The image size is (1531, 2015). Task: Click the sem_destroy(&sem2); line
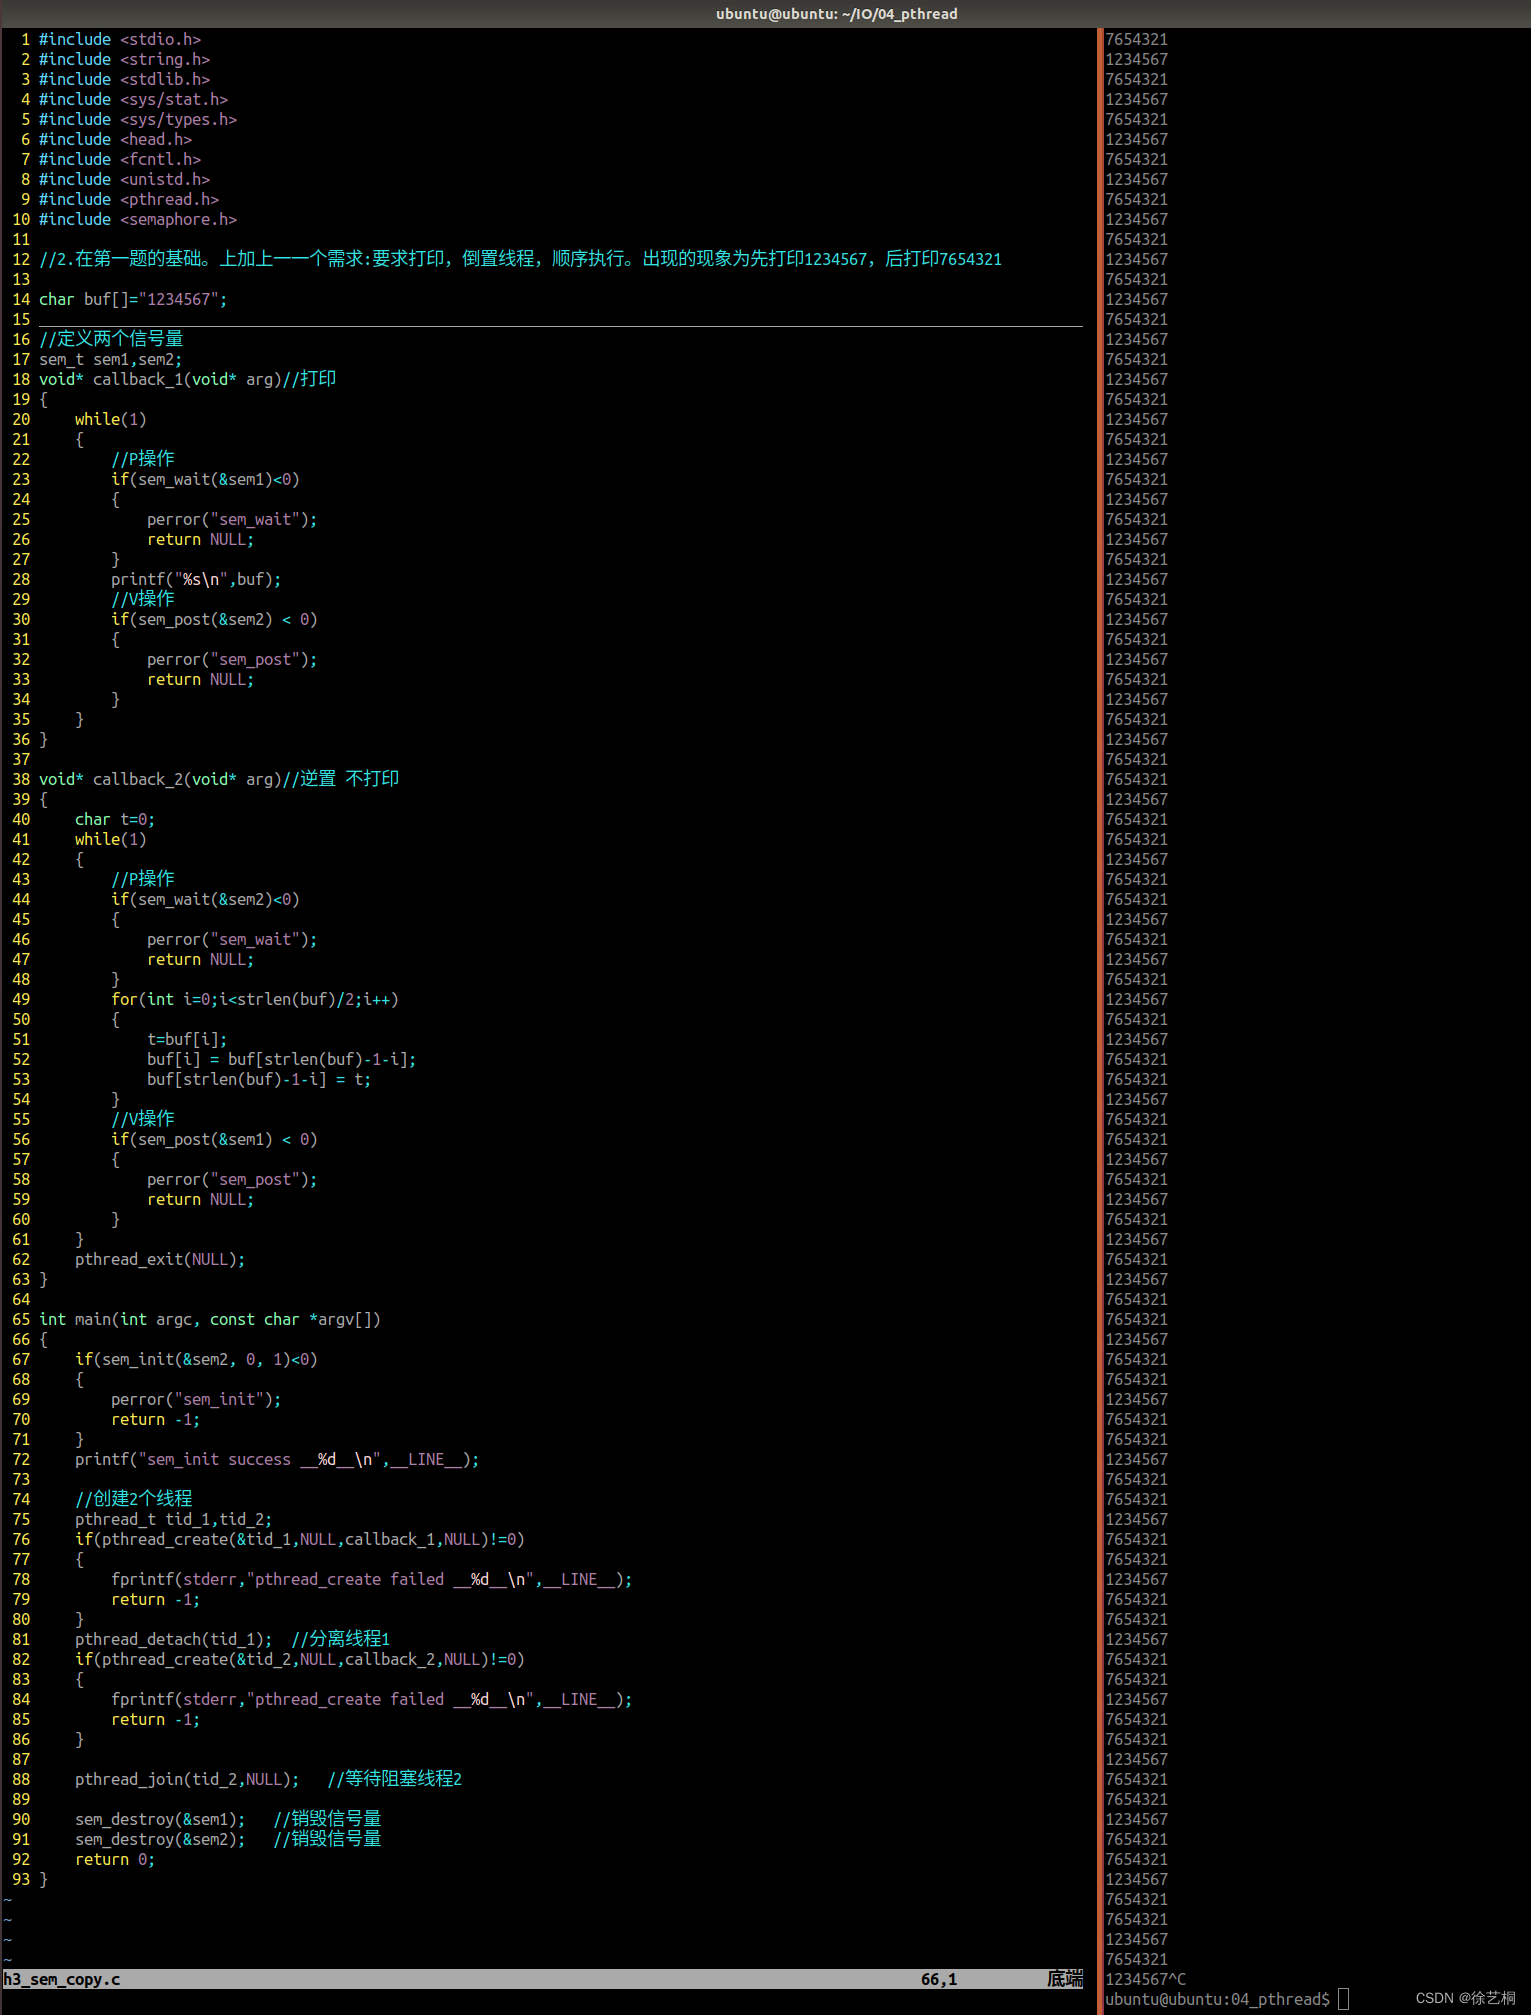click(160, 1839)
